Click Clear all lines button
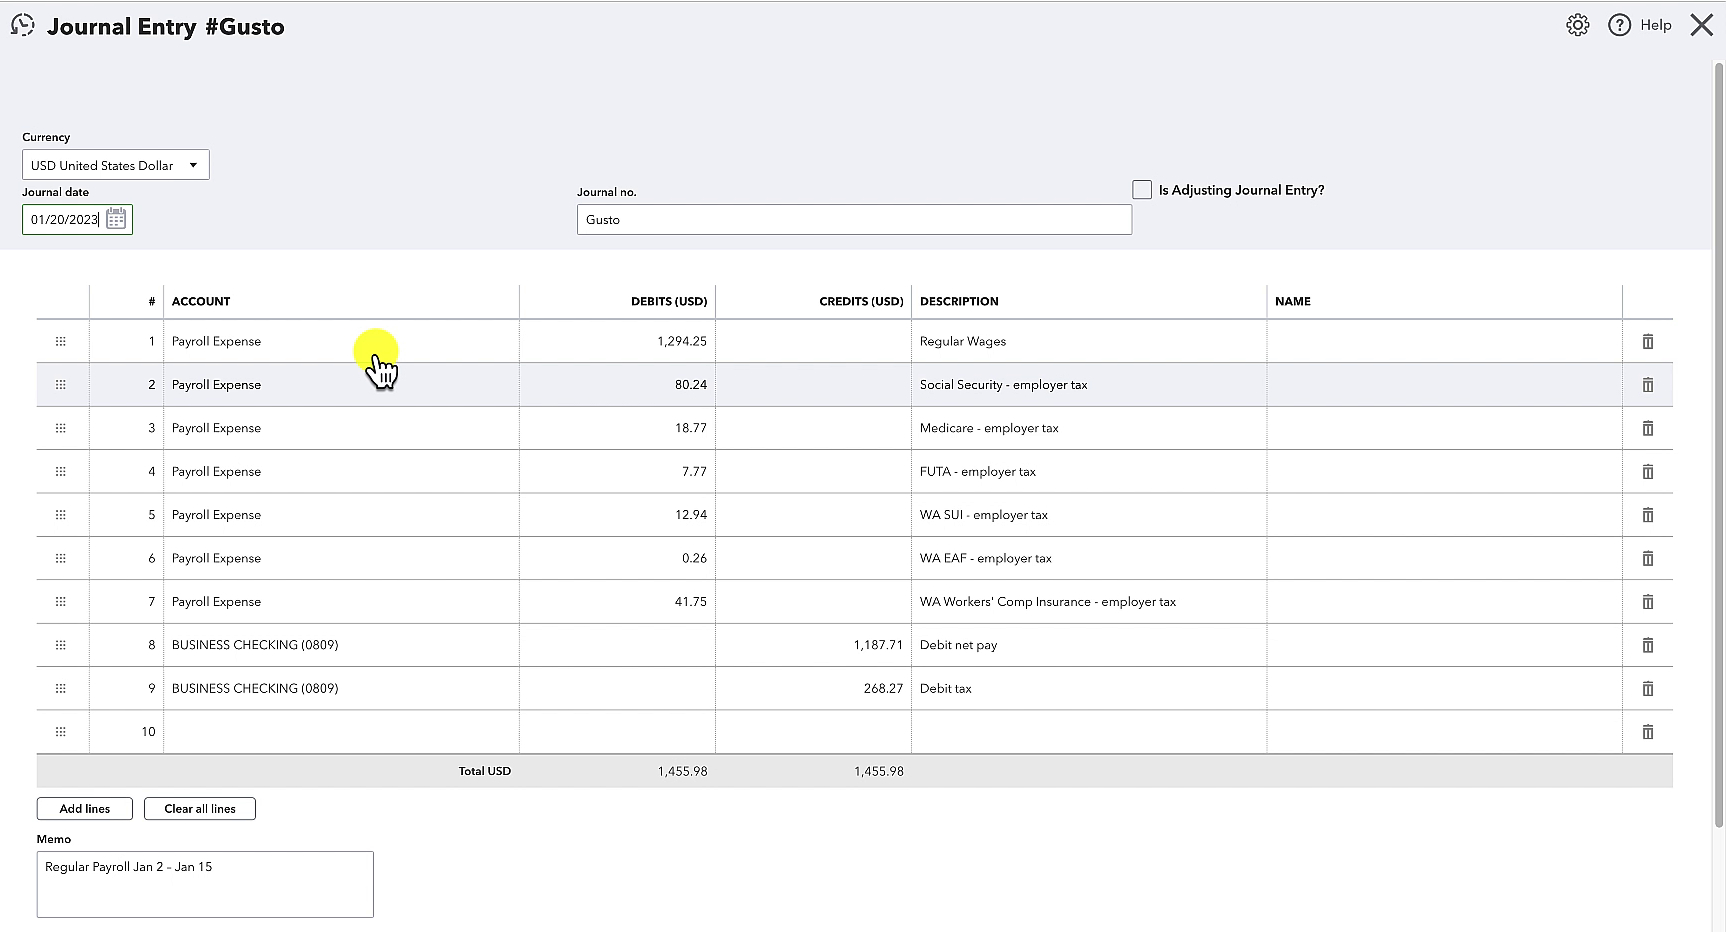This screenshot has width=1726, height=932. (200, 808)
